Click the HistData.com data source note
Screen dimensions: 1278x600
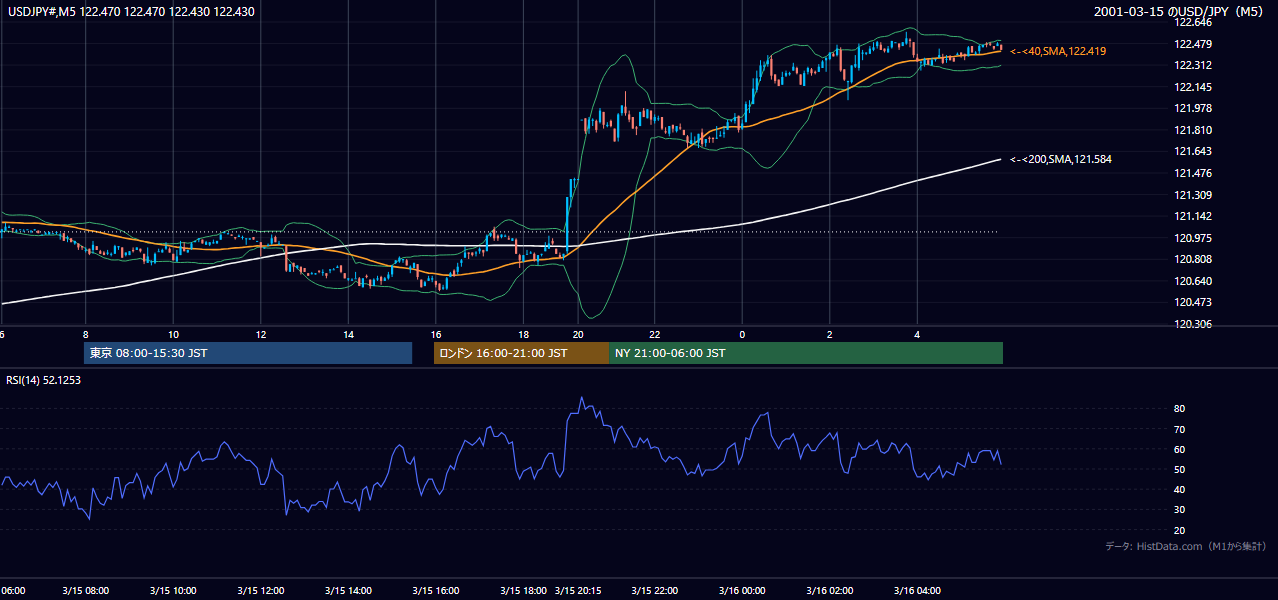(x=1186, y=546)
